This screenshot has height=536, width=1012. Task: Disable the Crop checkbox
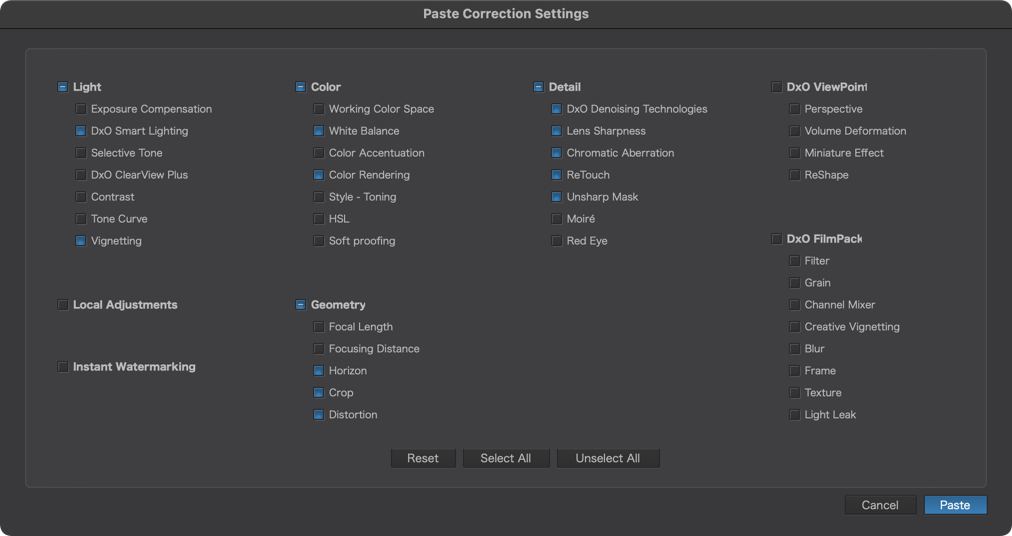[x=319, y=393]
